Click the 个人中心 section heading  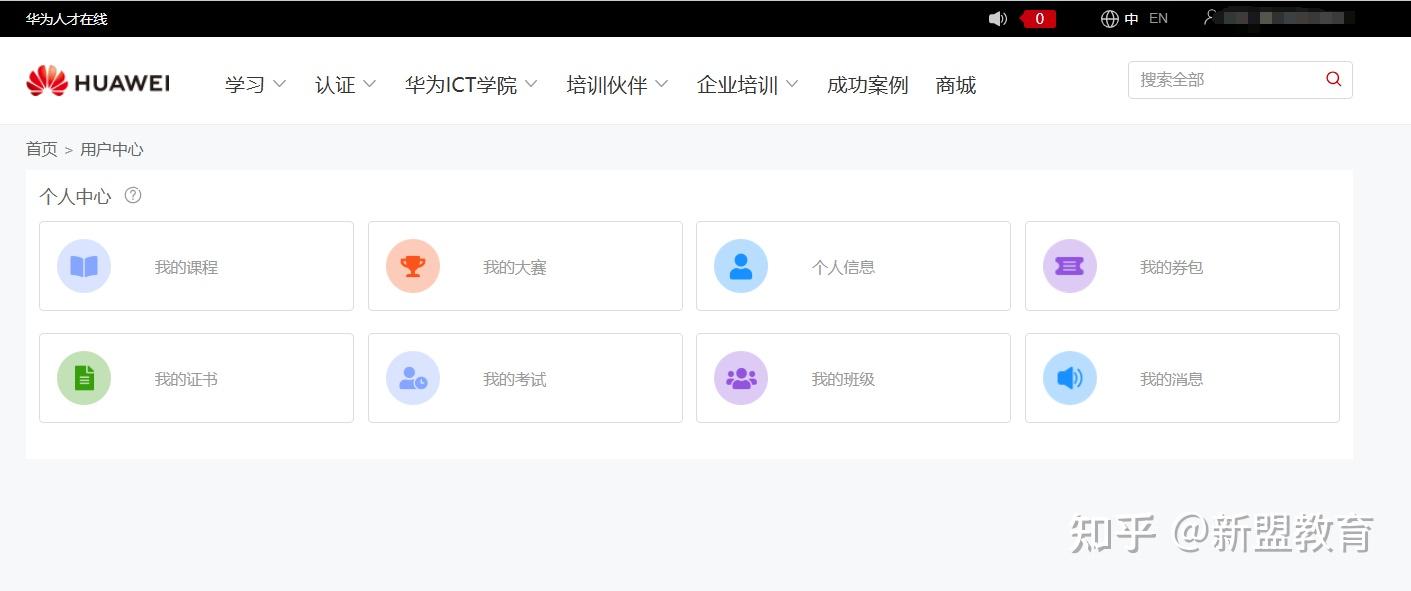click(75, 196)
